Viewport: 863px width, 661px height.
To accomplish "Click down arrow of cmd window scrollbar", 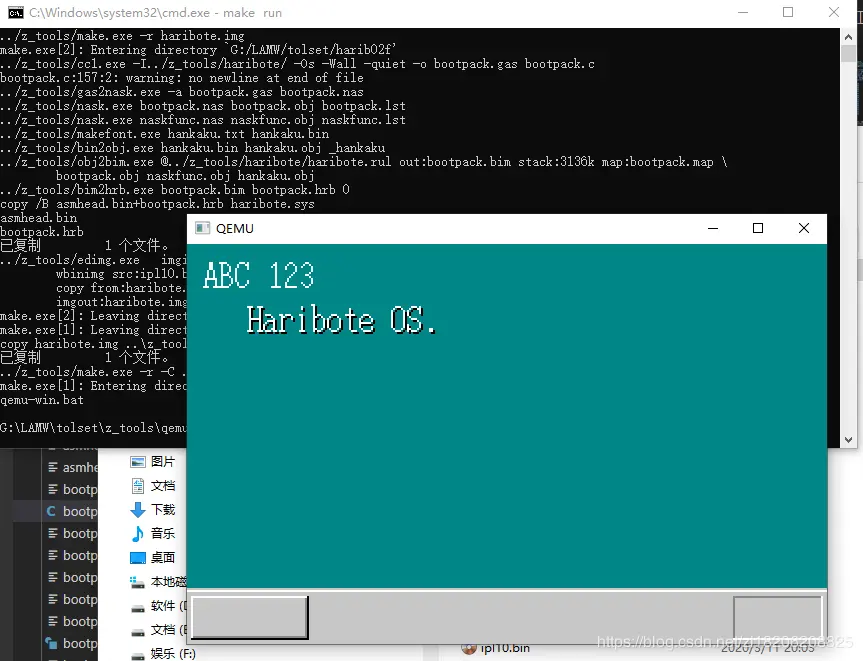I will [848, 440].
